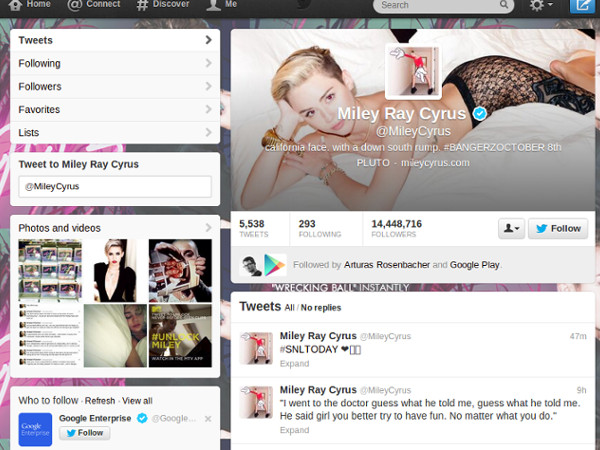This screenshot has width=600, height=450.
Task: Click the Tweet to Miley Ray Cyrus box
Action: (115, 186)
